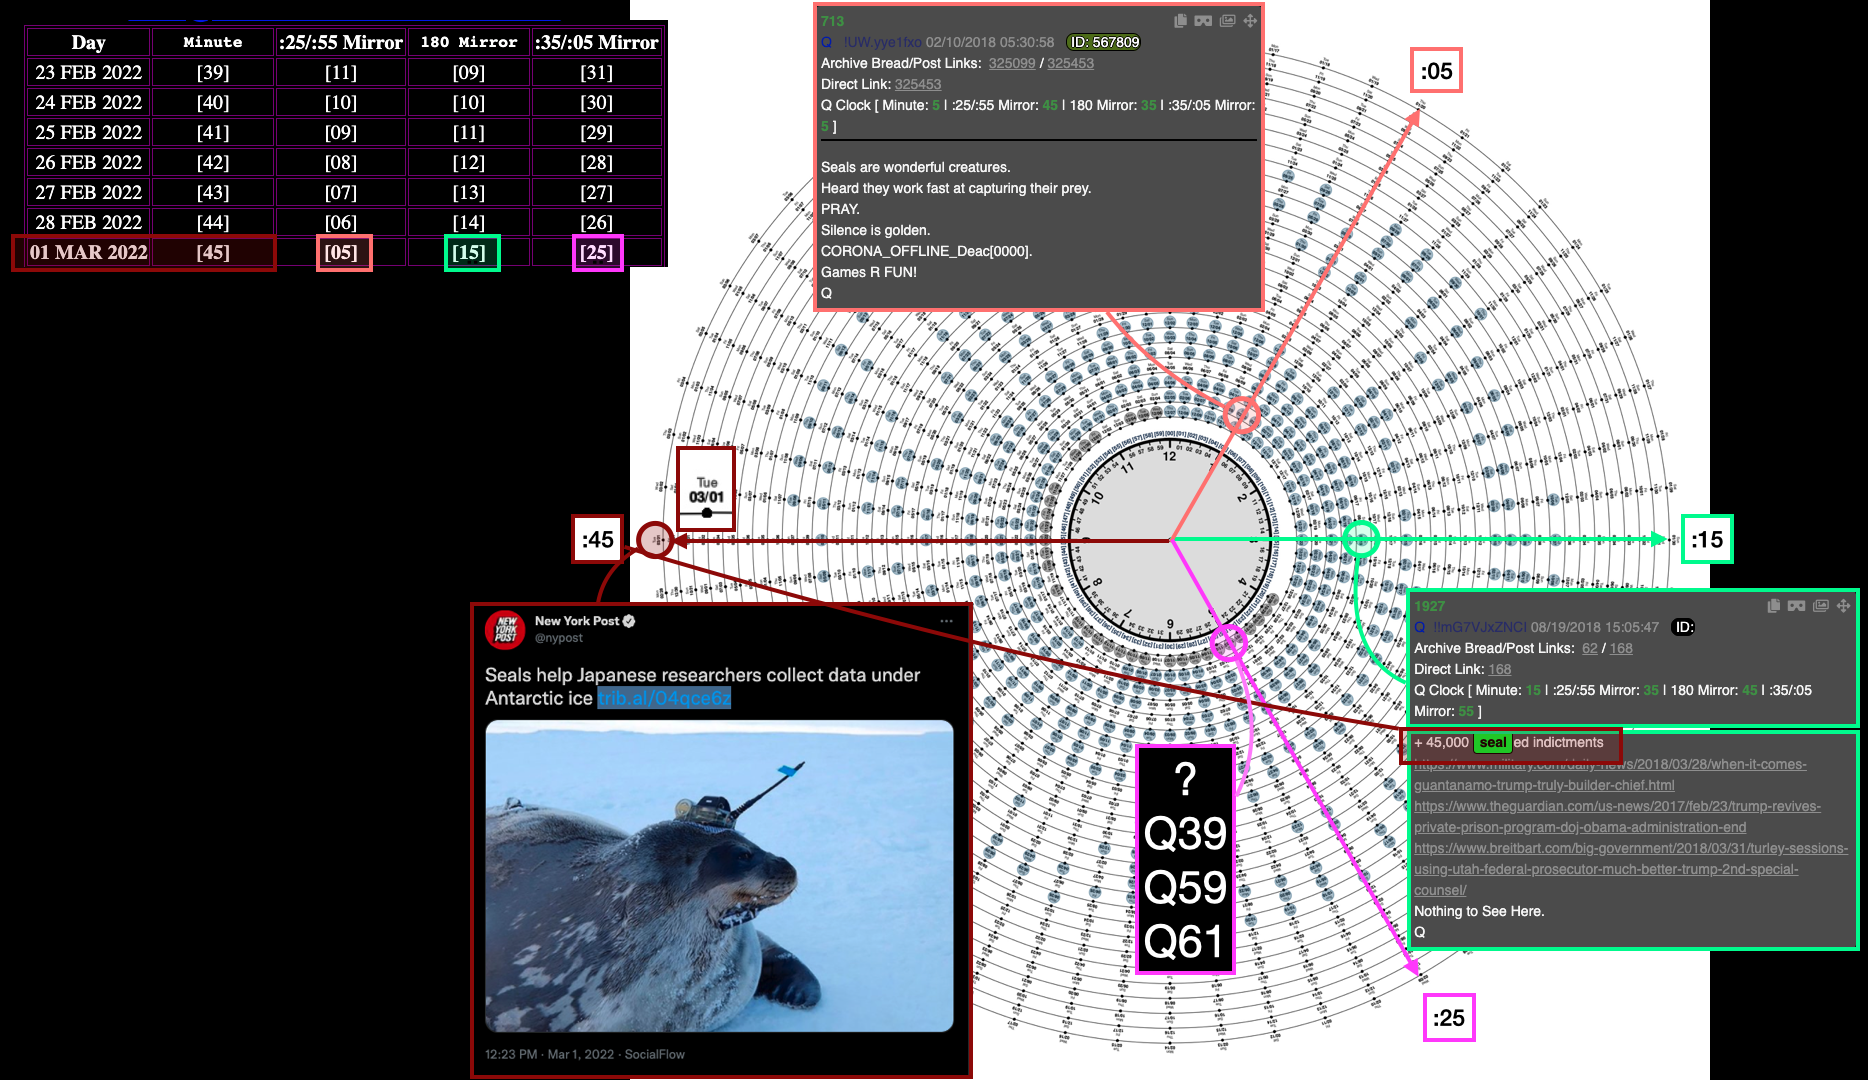Click the VR goggles icon on post 1927

point(1796,605)
